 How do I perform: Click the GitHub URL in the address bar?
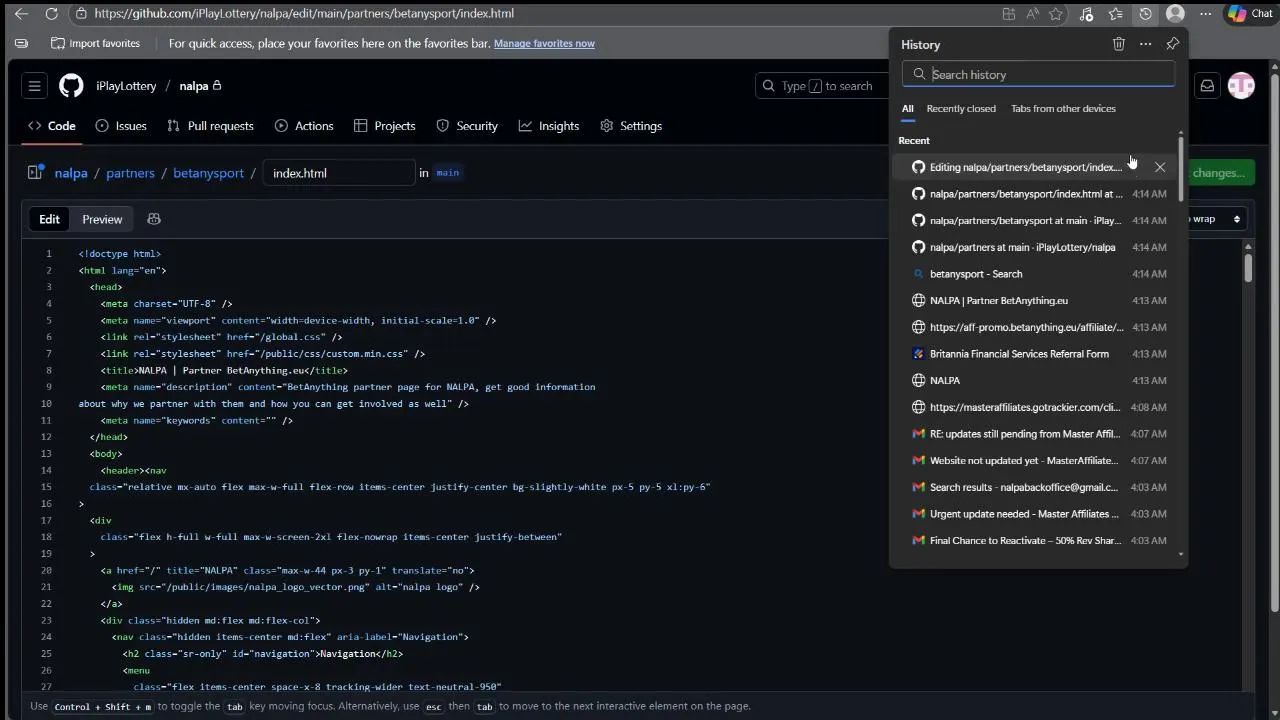304,14
